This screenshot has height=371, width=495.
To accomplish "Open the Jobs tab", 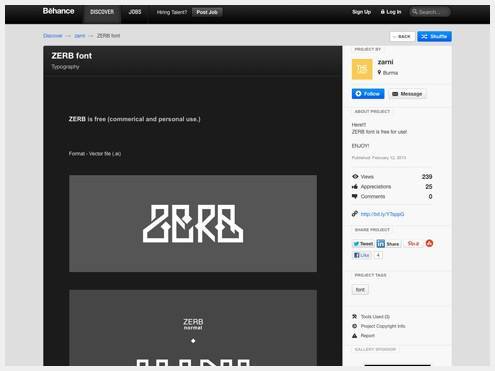I will (135, 12).
